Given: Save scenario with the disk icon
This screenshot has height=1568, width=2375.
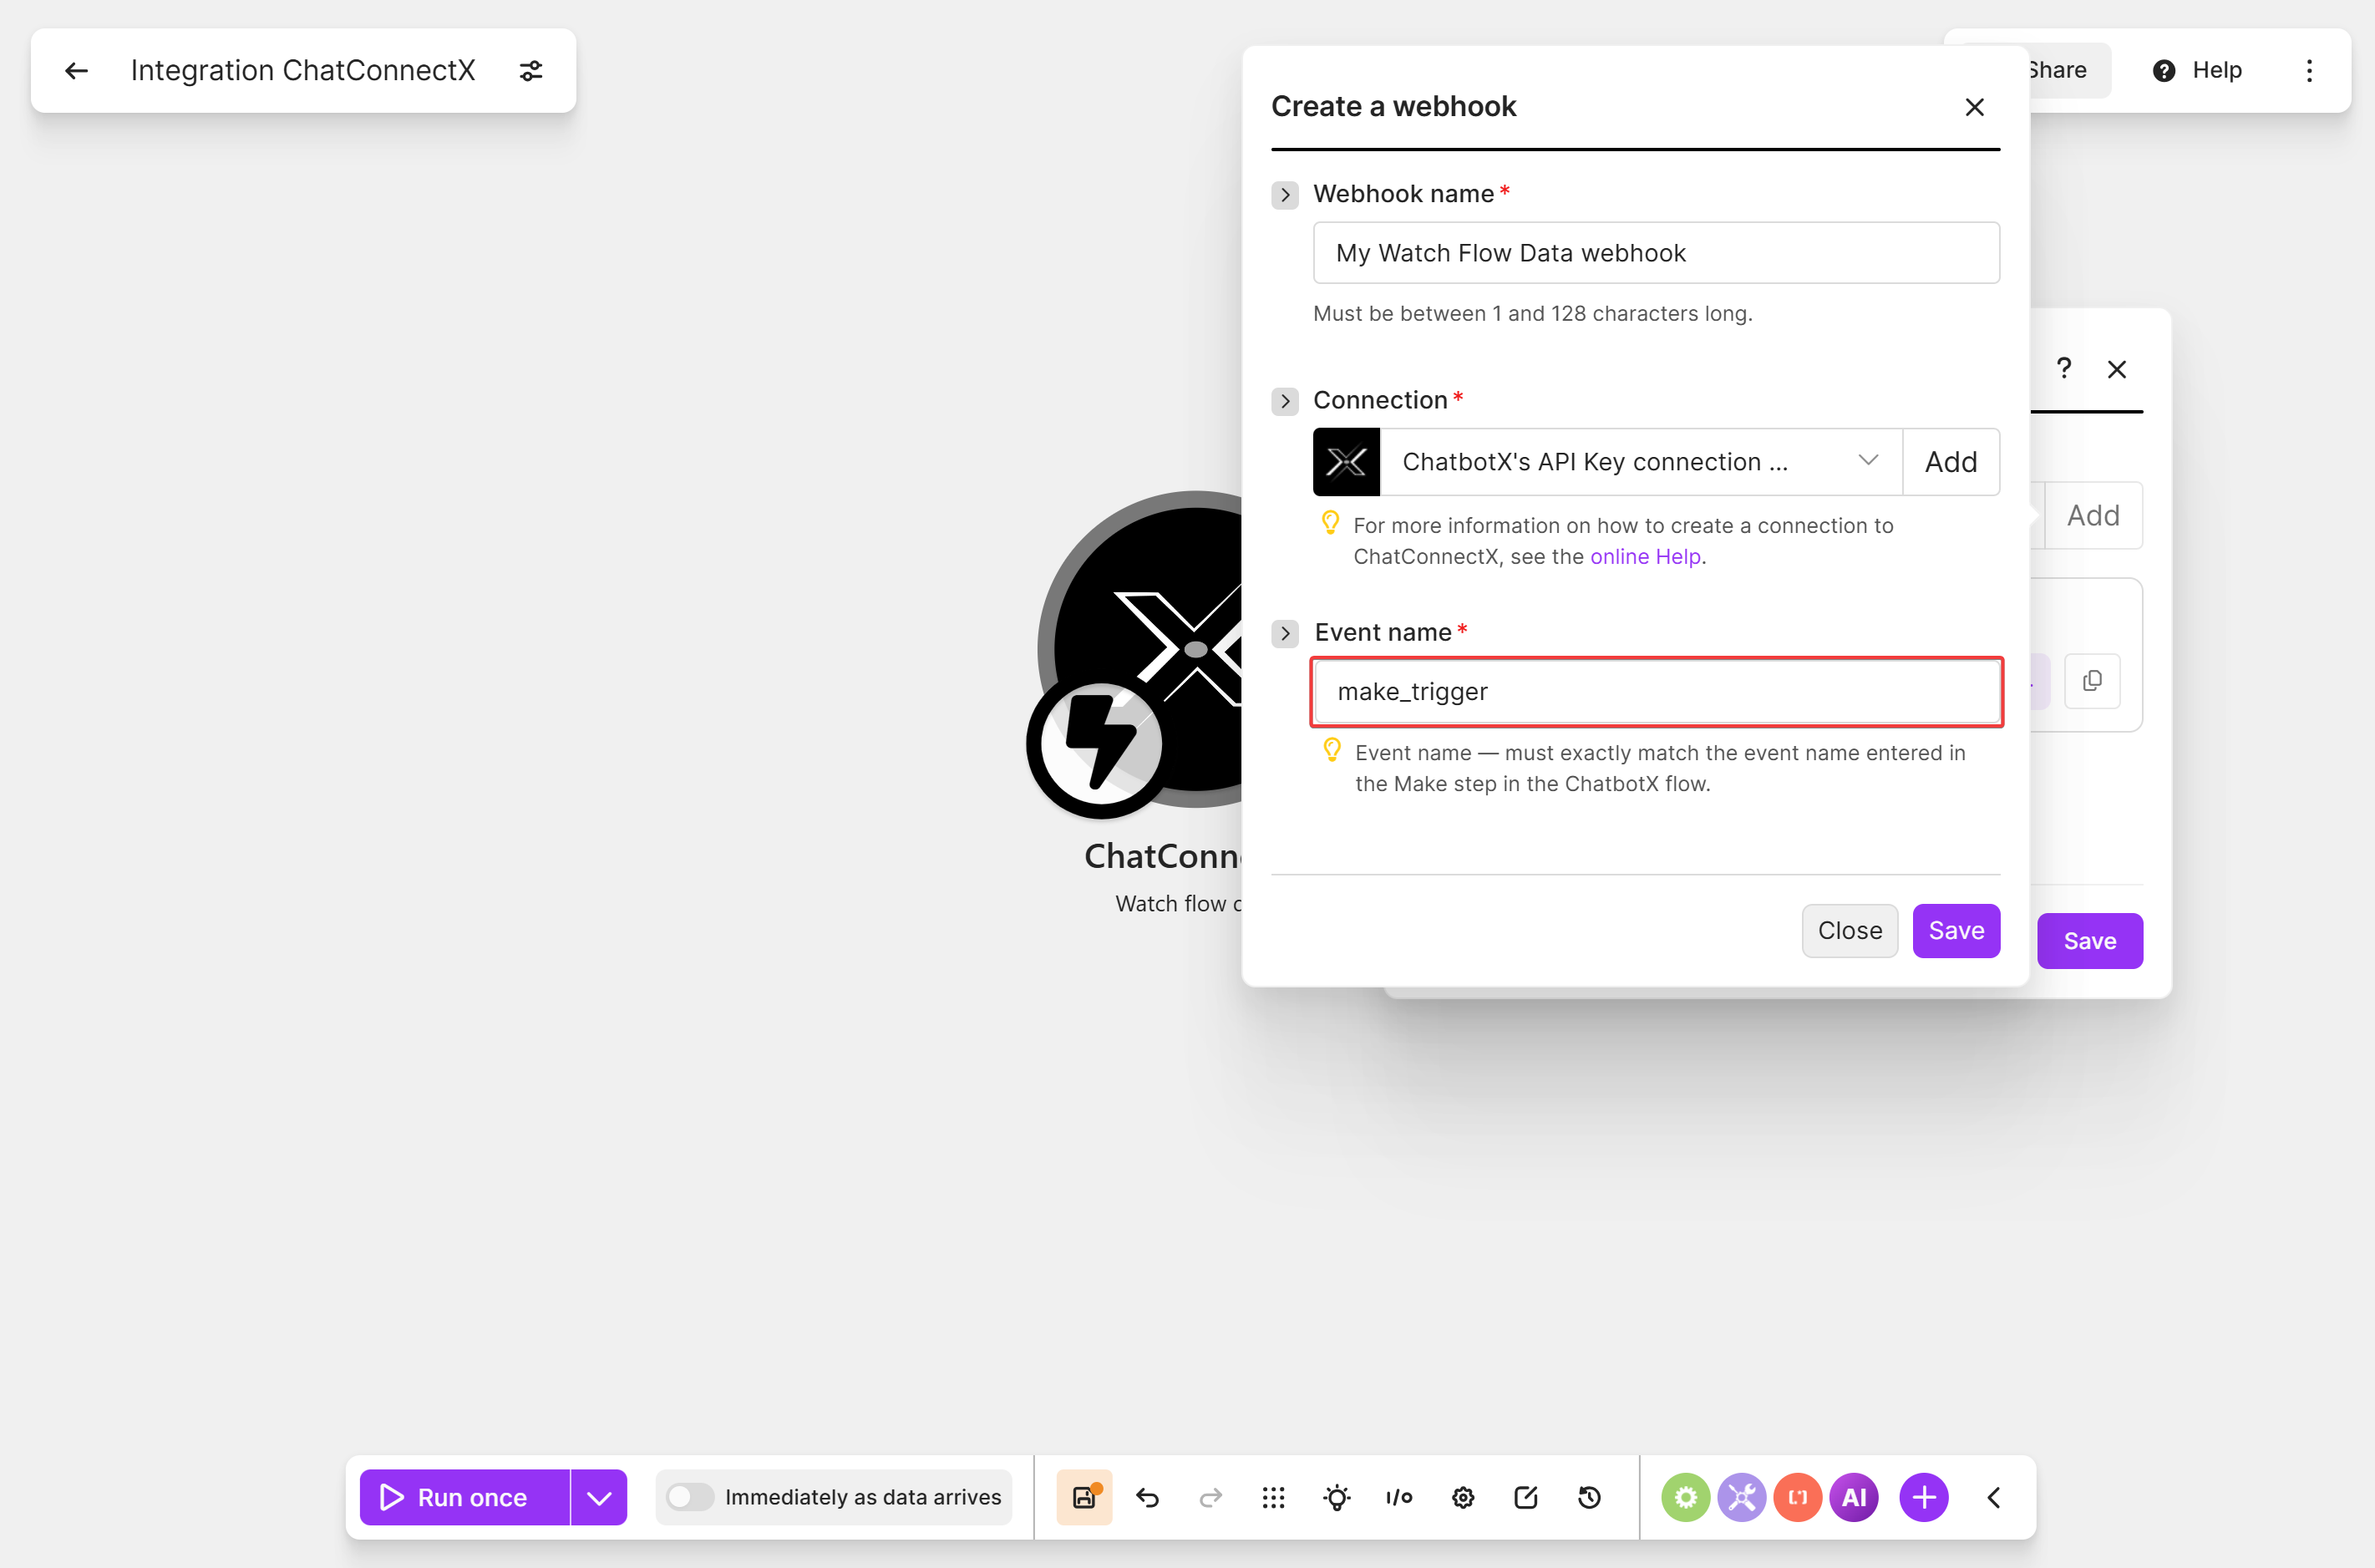Looking at the screenshot, I should tap(1084, 1497).
